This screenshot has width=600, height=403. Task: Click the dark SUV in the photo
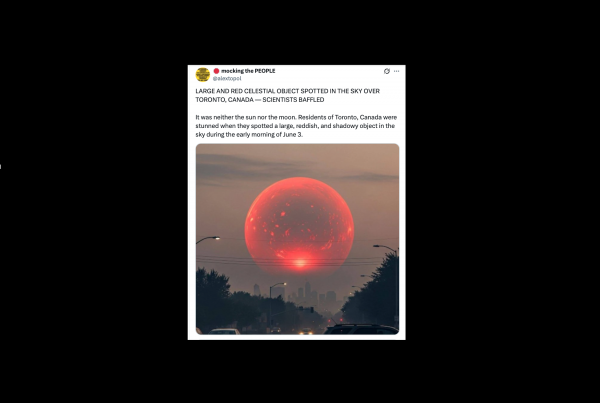pos(362,329)
